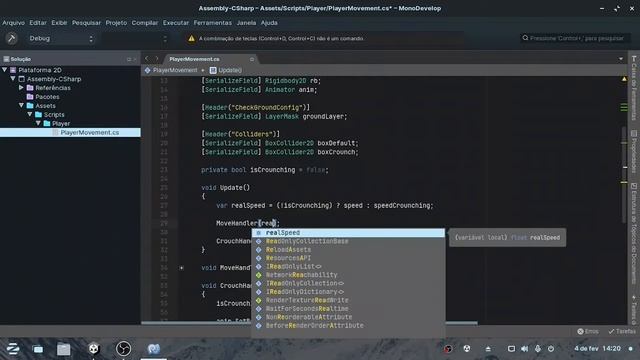640x360 pixels.
Task: Select IReadOnlyList<> completion item
Action: coord(348,267)
